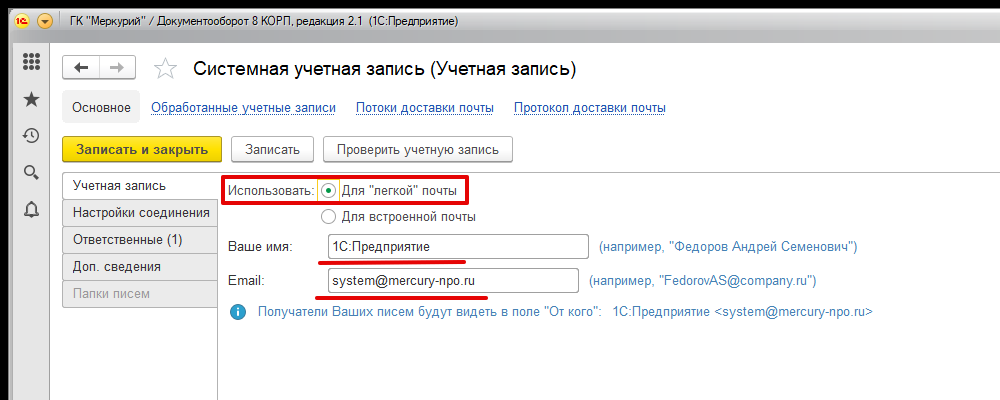This screenshot has width=1000, height=400.
Task: Open the title bar dropdown arrow menu
Action: (45, 20)
